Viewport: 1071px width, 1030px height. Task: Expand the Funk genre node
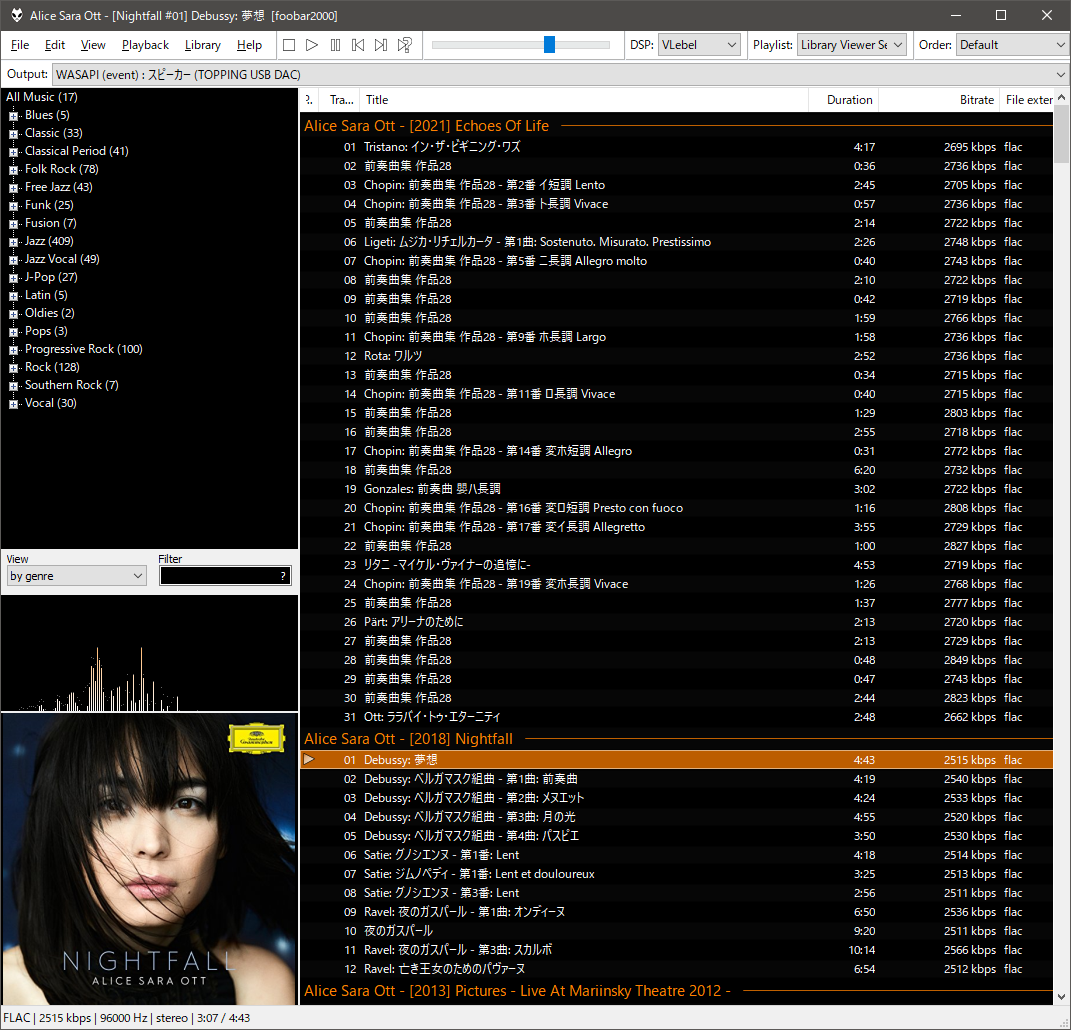[x=13, y=206]
